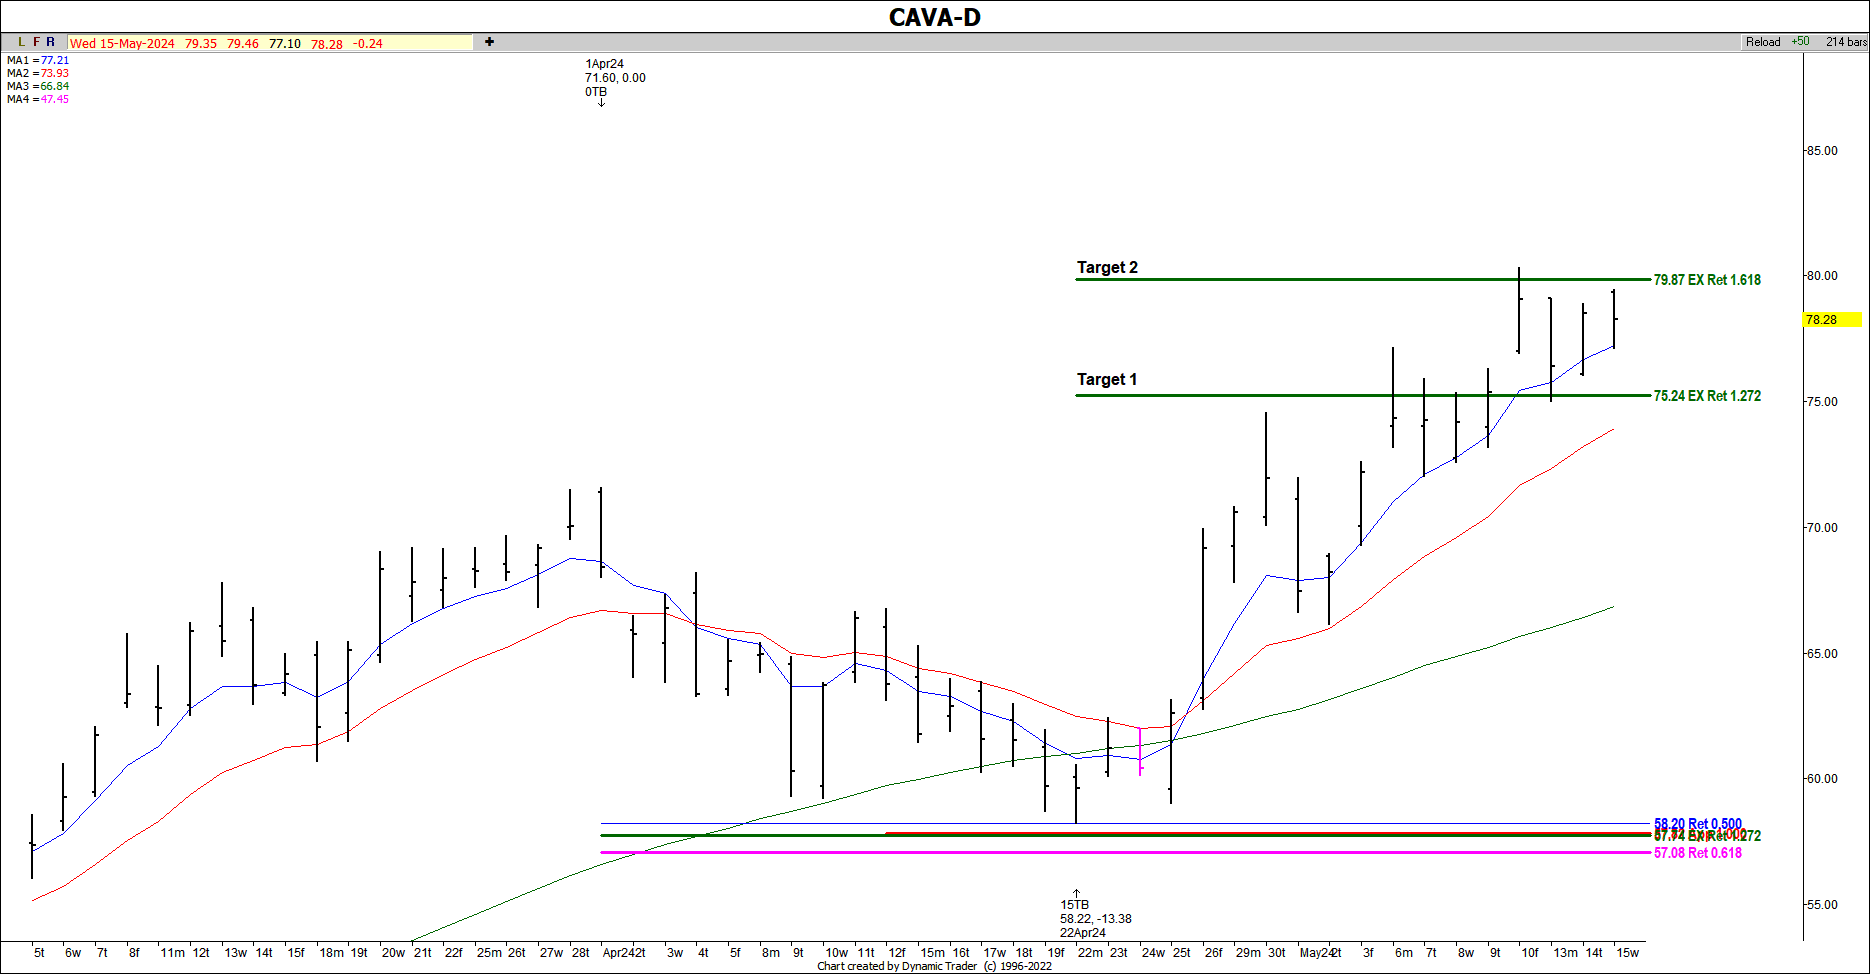Click the R button in toolbar
This screenshot has width=1870, height=974.
pyautogui.click(x=51, y=42)
